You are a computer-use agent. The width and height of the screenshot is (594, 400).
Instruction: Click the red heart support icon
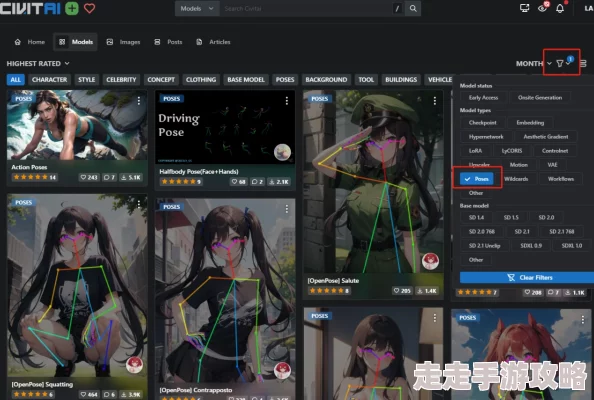click(89, 8)
